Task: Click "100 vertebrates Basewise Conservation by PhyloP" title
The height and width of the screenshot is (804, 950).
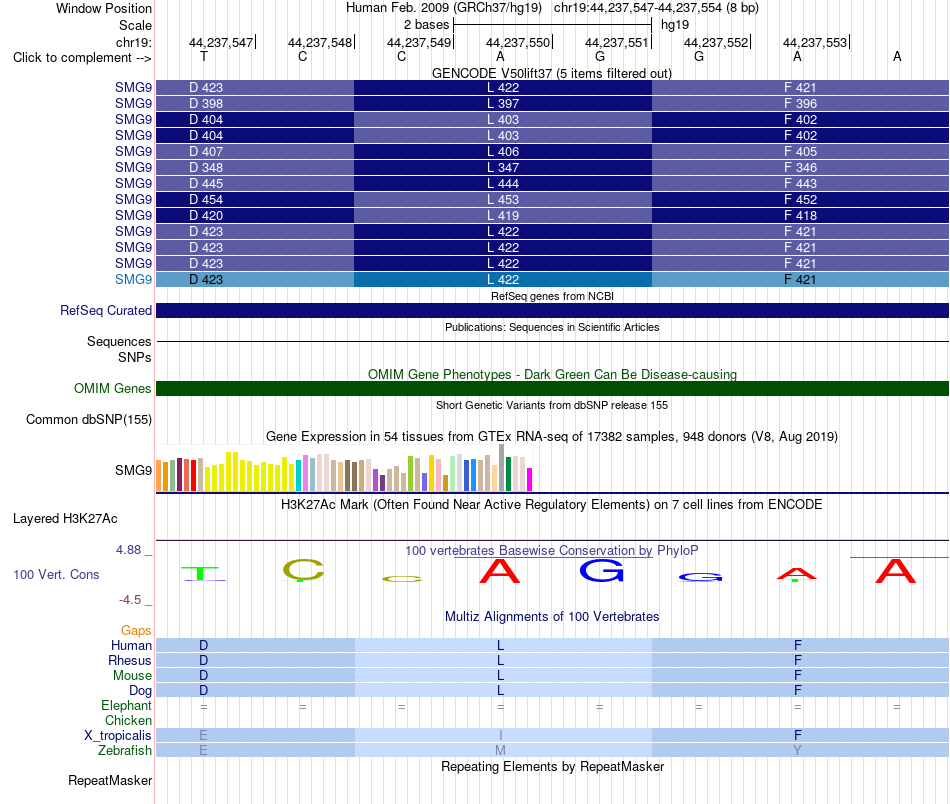Action: (x=551, y=550)
